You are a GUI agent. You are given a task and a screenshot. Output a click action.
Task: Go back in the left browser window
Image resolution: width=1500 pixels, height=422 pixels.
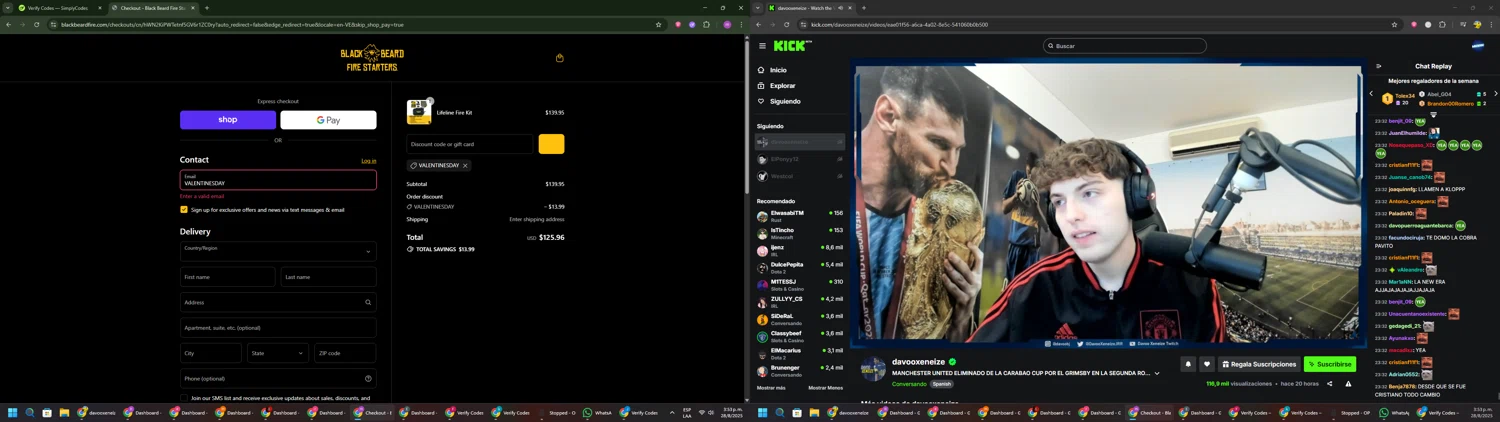click(8, 25)
